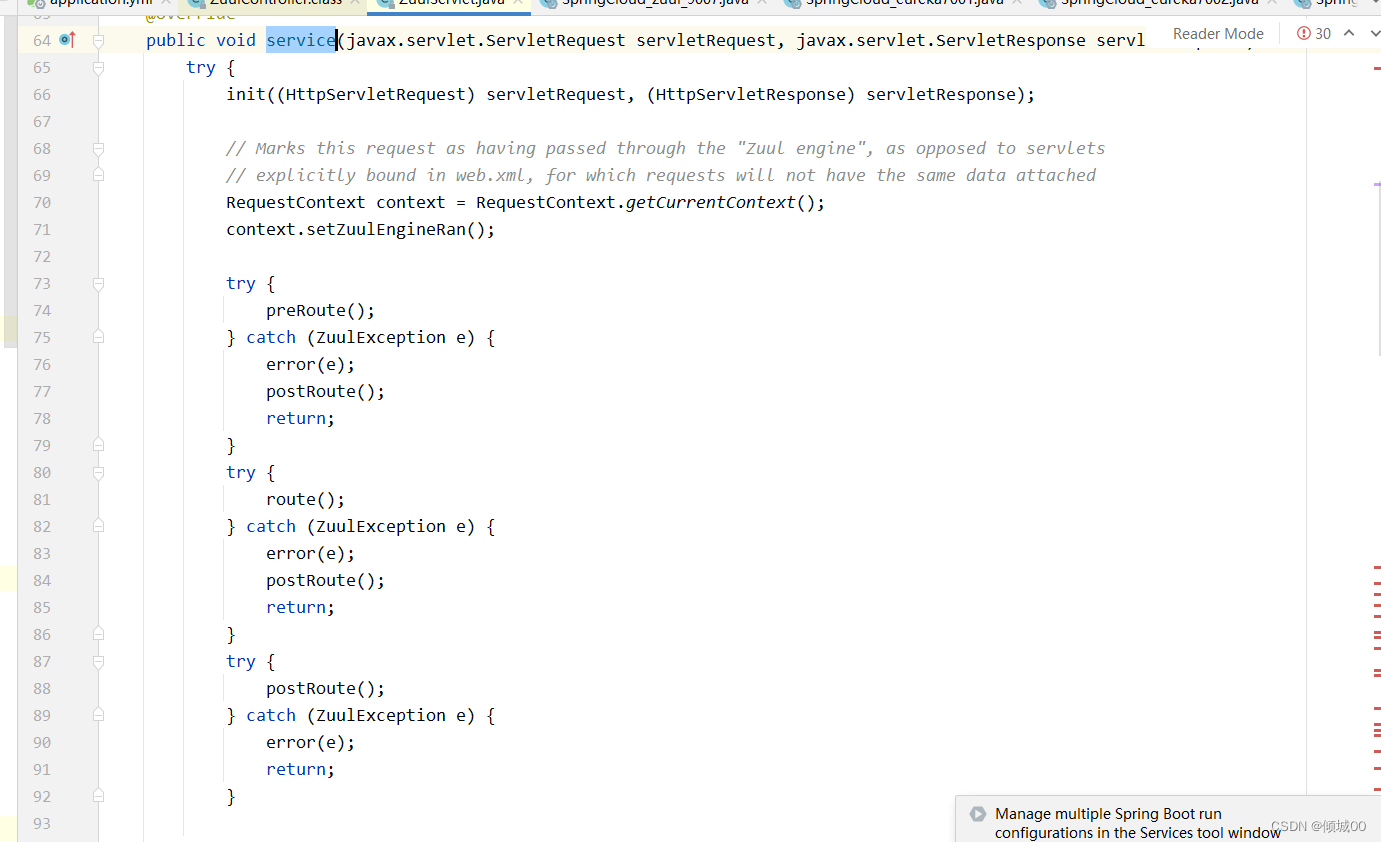This screenshot has height=842, width=1381.
Task: Fold the catch block at line 82
Action: (98, 526)
